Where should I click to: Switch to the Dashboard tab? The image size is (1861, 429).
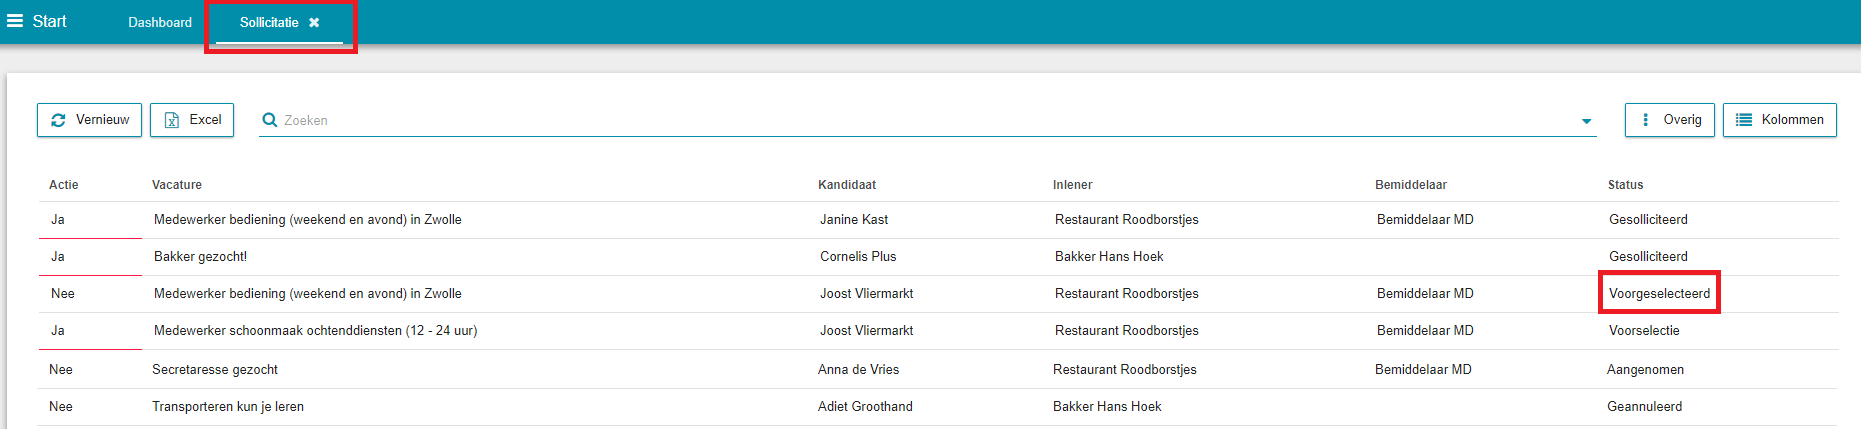click(x=160, y=22)
